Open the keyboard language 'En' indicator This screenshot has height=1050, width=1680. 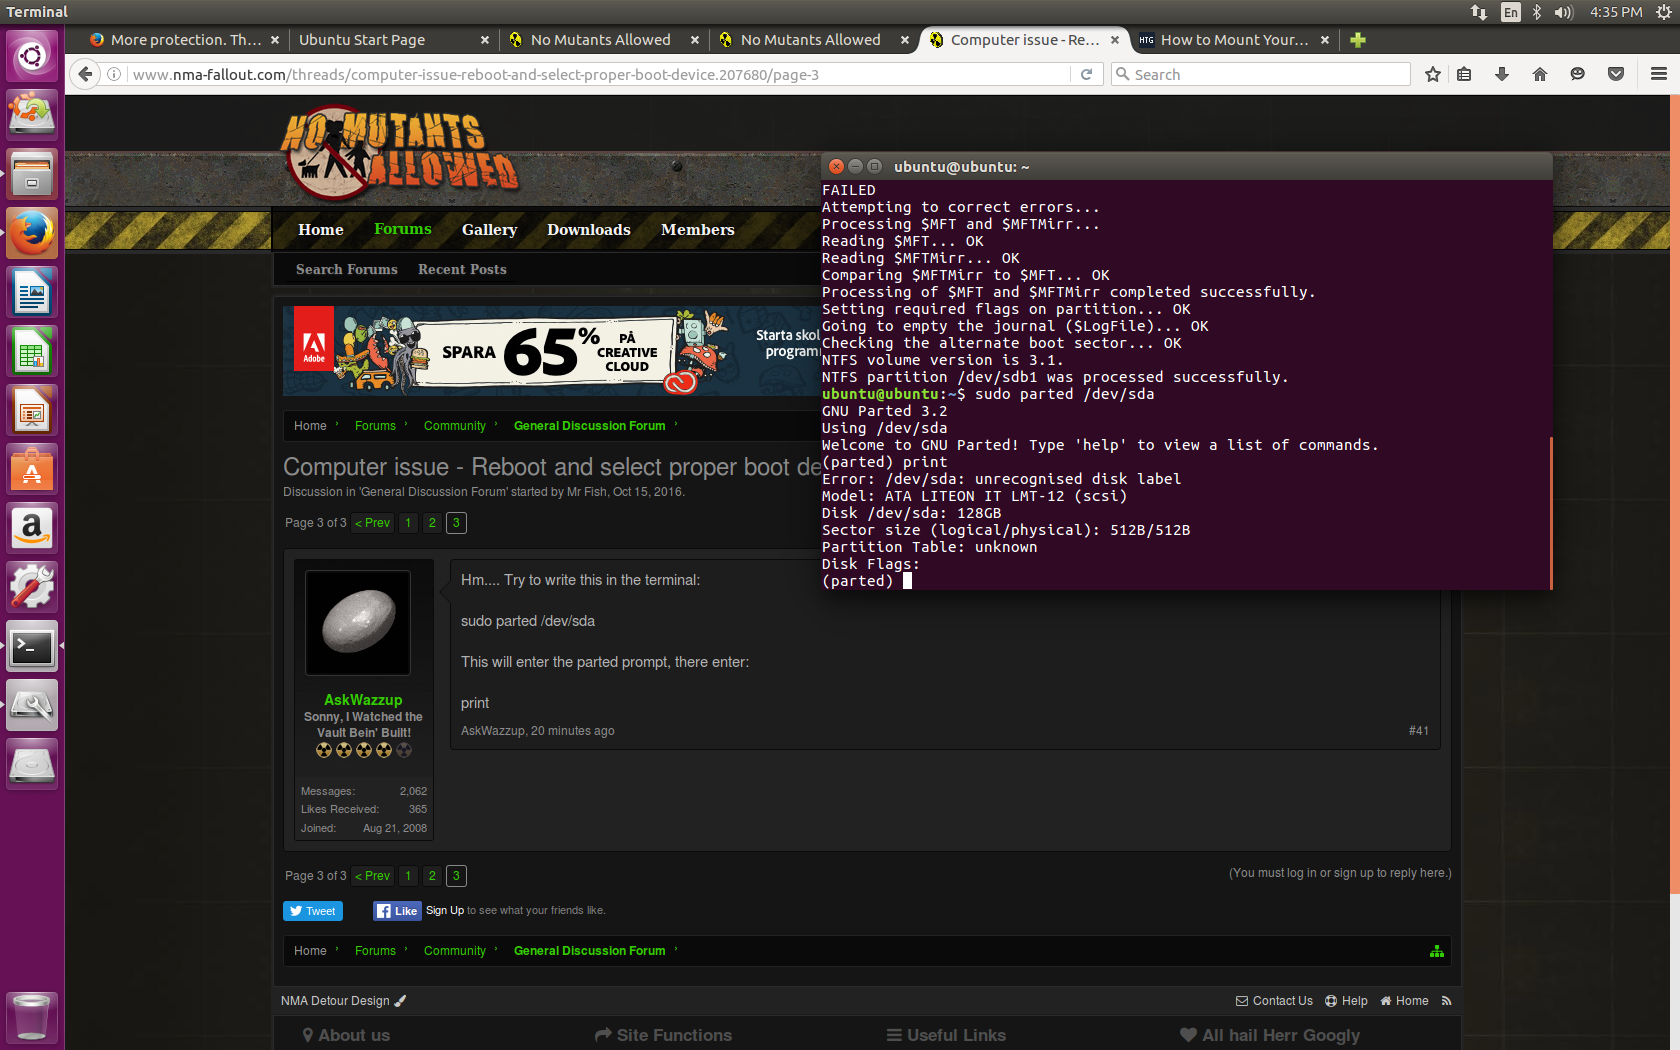[x=1511, y=12]
